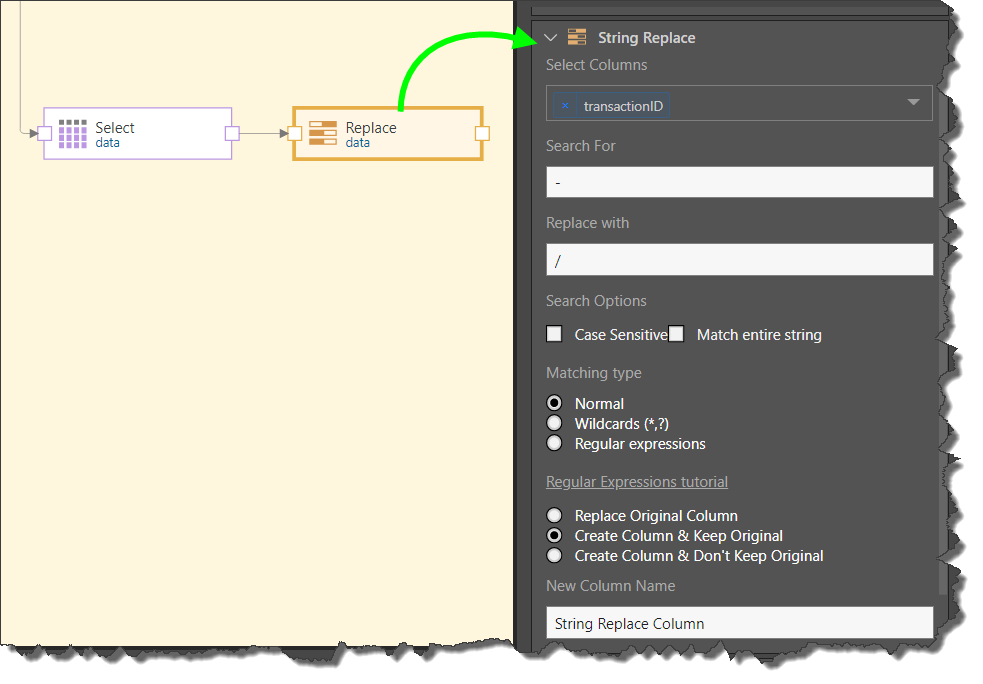Screen dimensions: 983x684
Task: Open the Regular Expressions tutorial link
Action: click(x=637, y=482)
